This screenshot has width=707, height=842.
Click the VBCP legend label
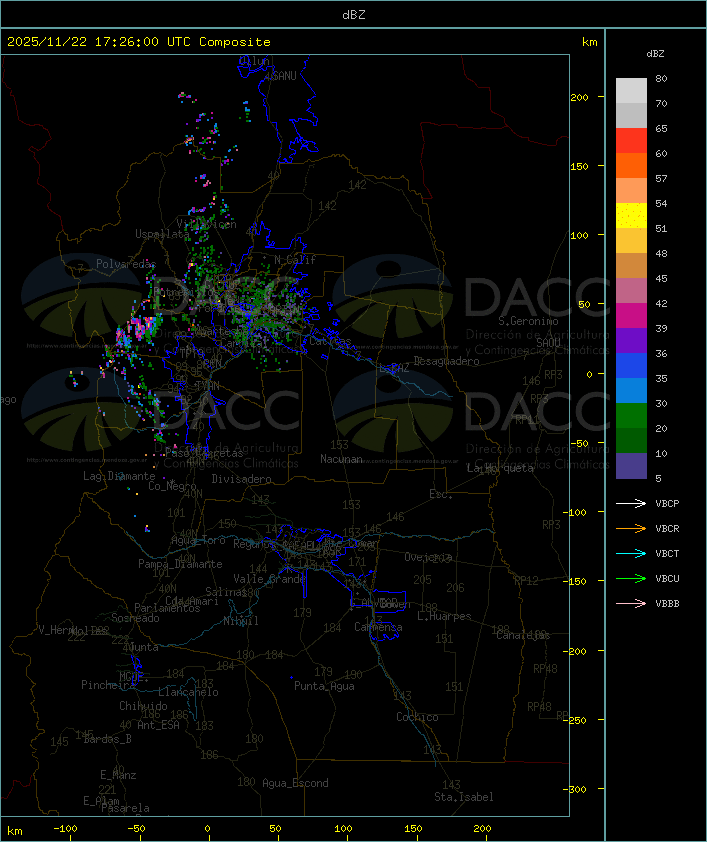[x=667, y=504]
